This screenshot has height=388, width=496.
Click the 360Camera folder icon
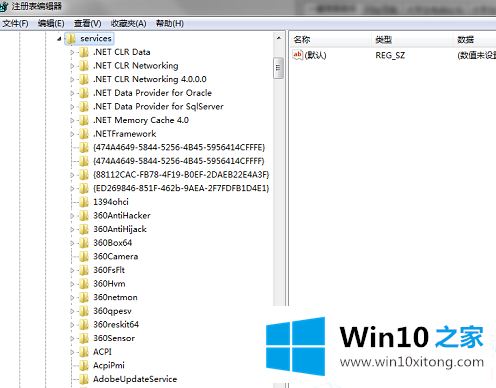tap(84, 257)
